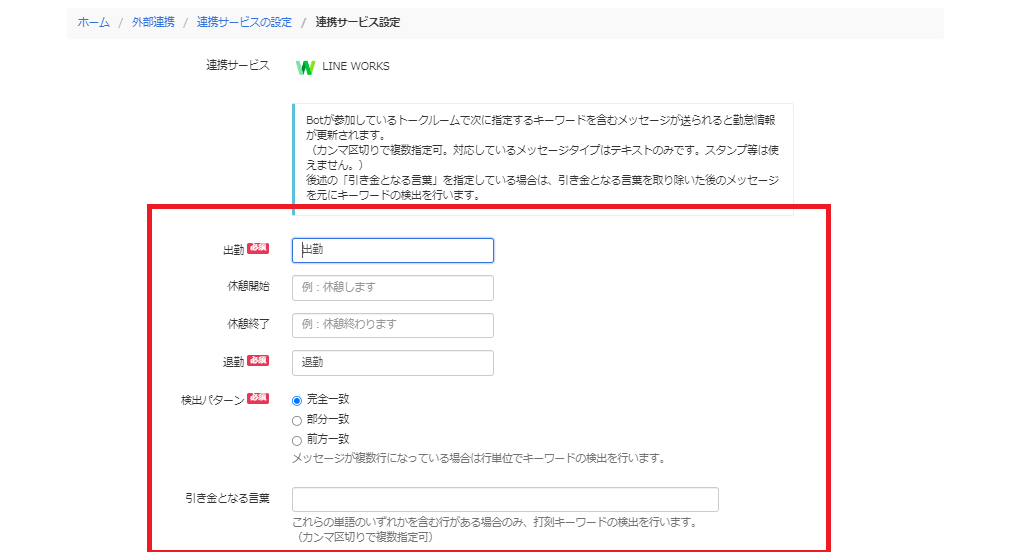Click the 引き金となる言葉 input field
The height and width of the screenshot is (552, 1023).
pos(505,499)
